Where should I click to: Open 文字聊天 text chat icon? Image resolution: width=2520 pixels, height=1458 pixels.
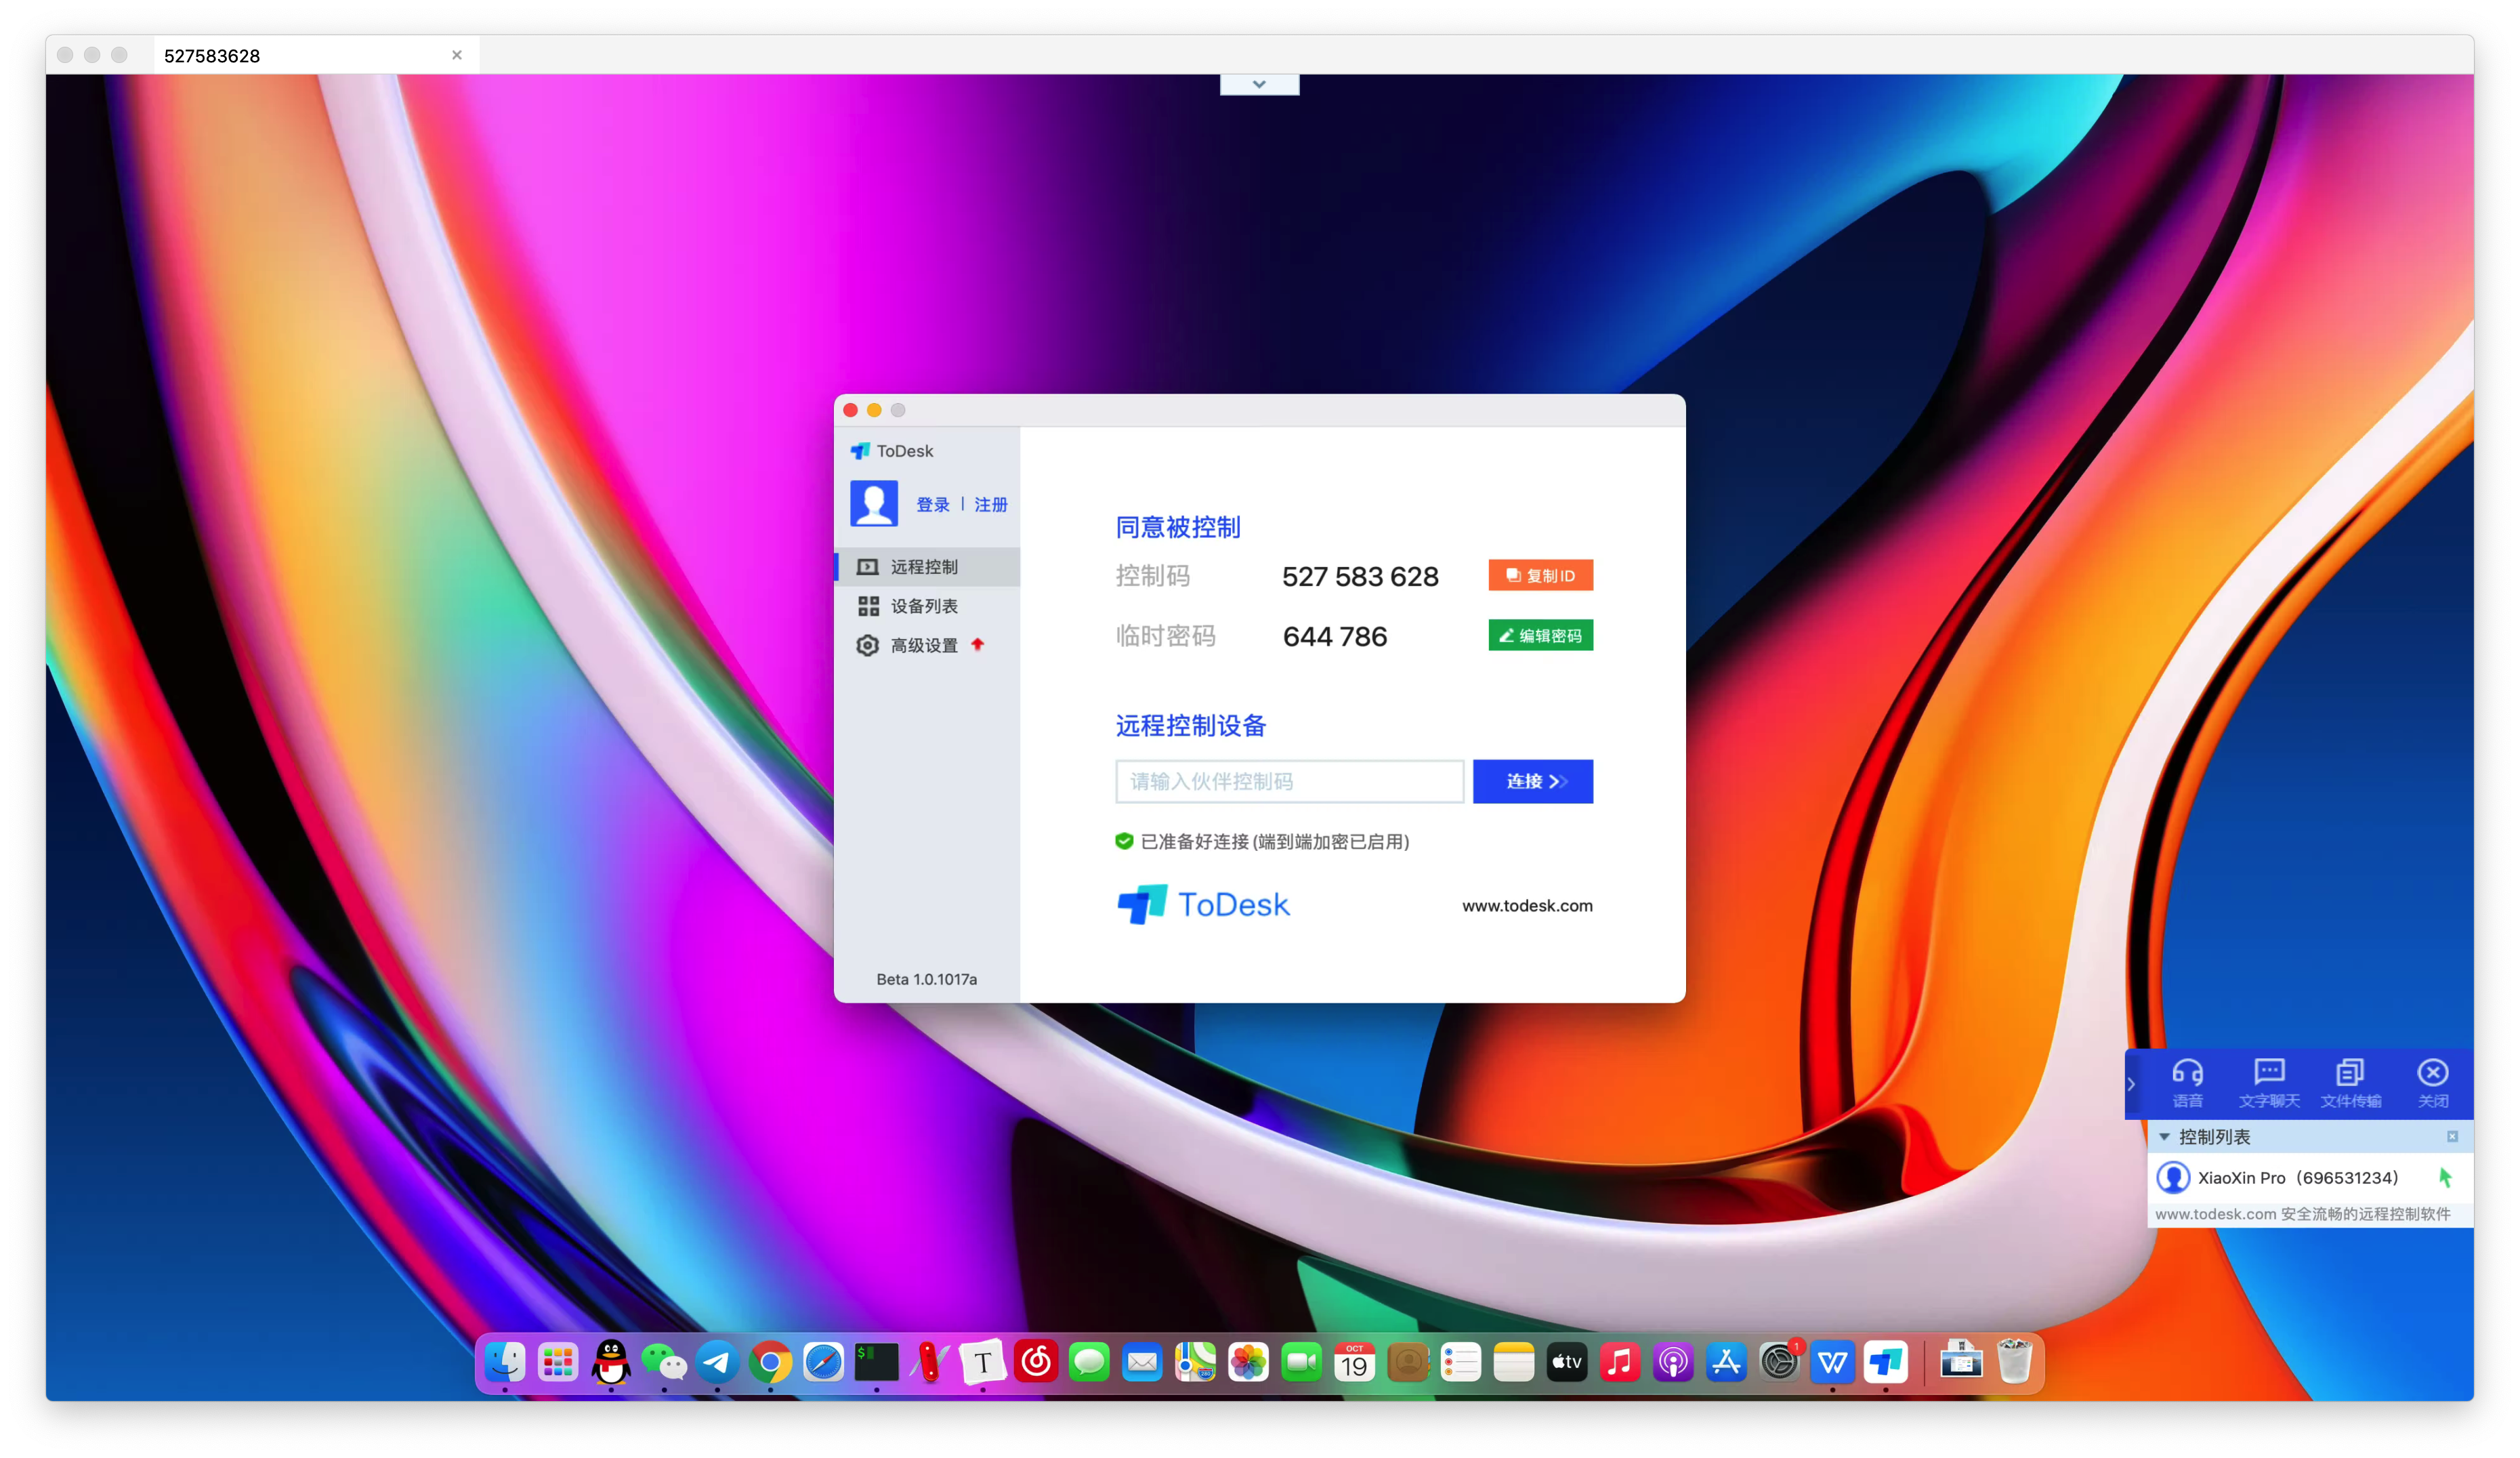tap(2269, 1083)
